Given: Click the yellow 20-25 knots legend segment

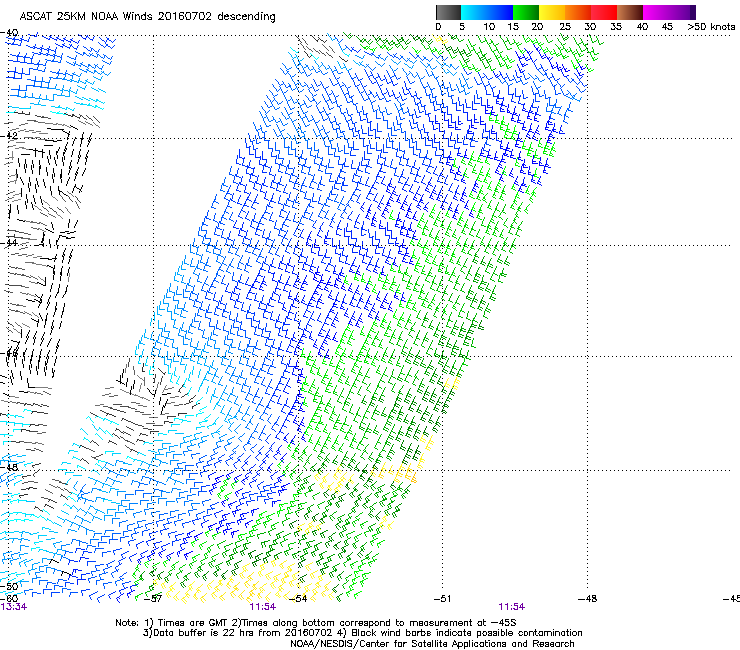Looking at the screenshot, I should (552, 12).
